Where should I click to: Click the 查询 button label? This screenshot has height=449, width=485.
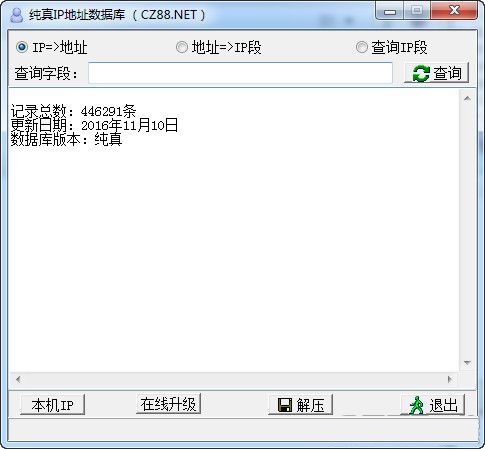coord(447,73)
